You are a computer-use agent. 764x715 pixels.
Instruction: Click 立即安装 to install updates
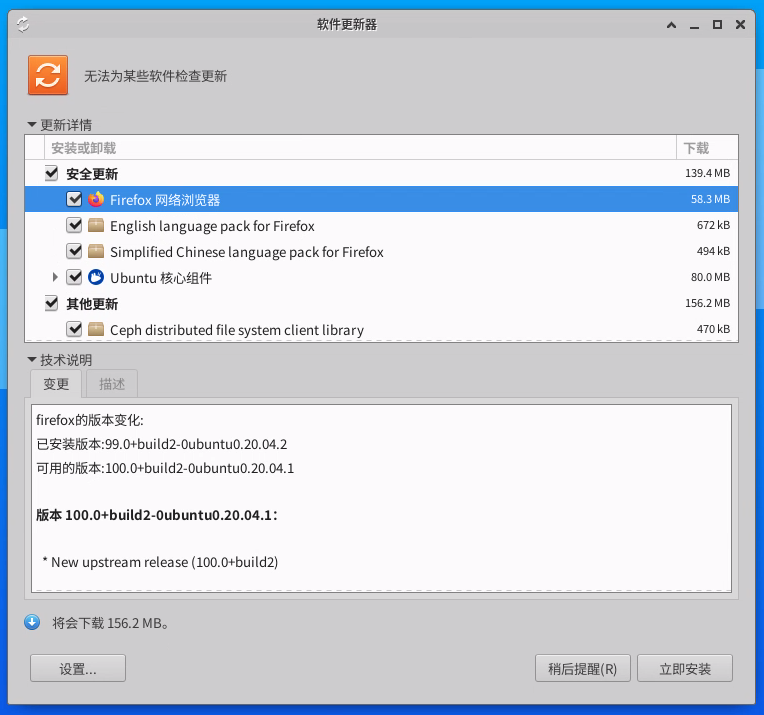click(x=685, y=668)
